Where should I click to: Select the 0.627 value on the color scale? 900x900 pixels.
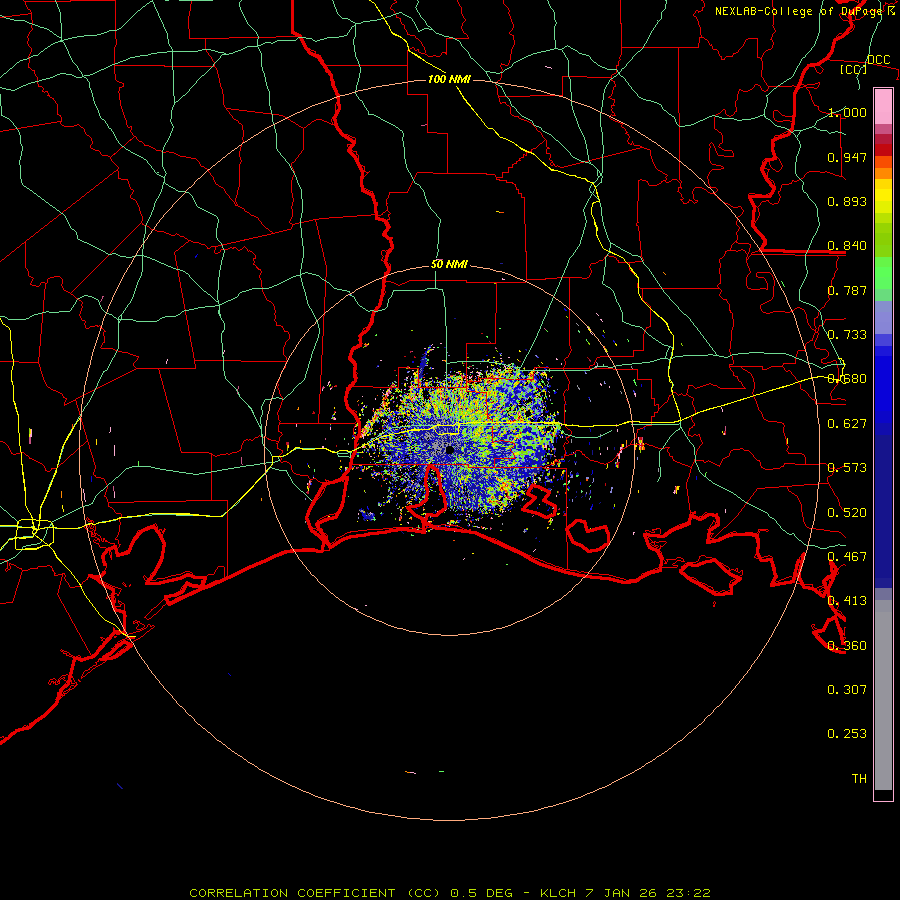tap(847, 424)
